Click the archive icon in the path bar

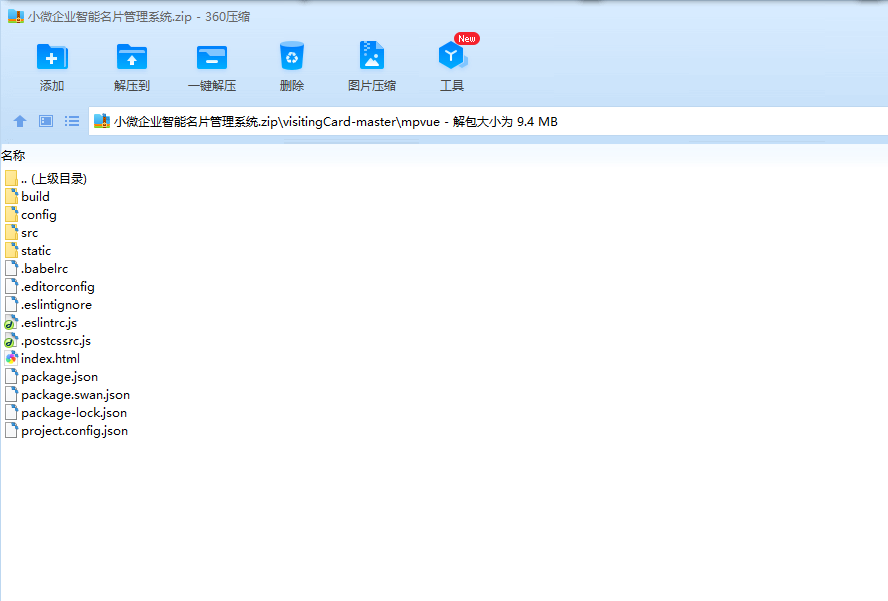pos(102,121)
